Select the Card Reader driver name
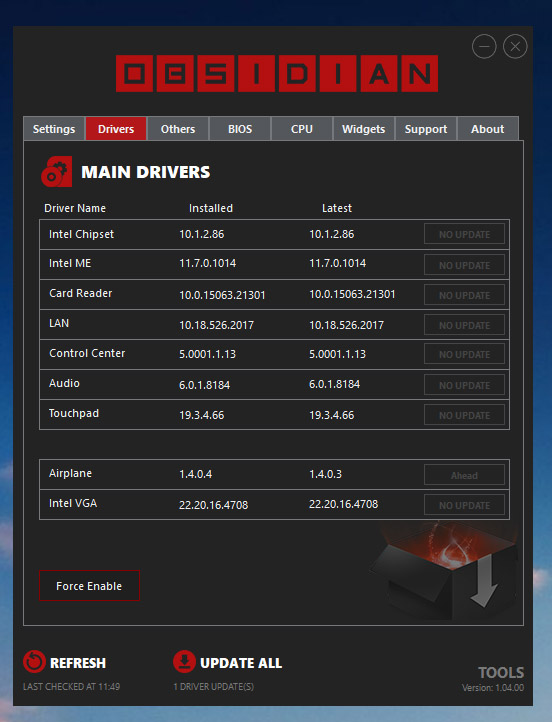The height and width of the screenshot is (722, 552). tap(81, 293)
